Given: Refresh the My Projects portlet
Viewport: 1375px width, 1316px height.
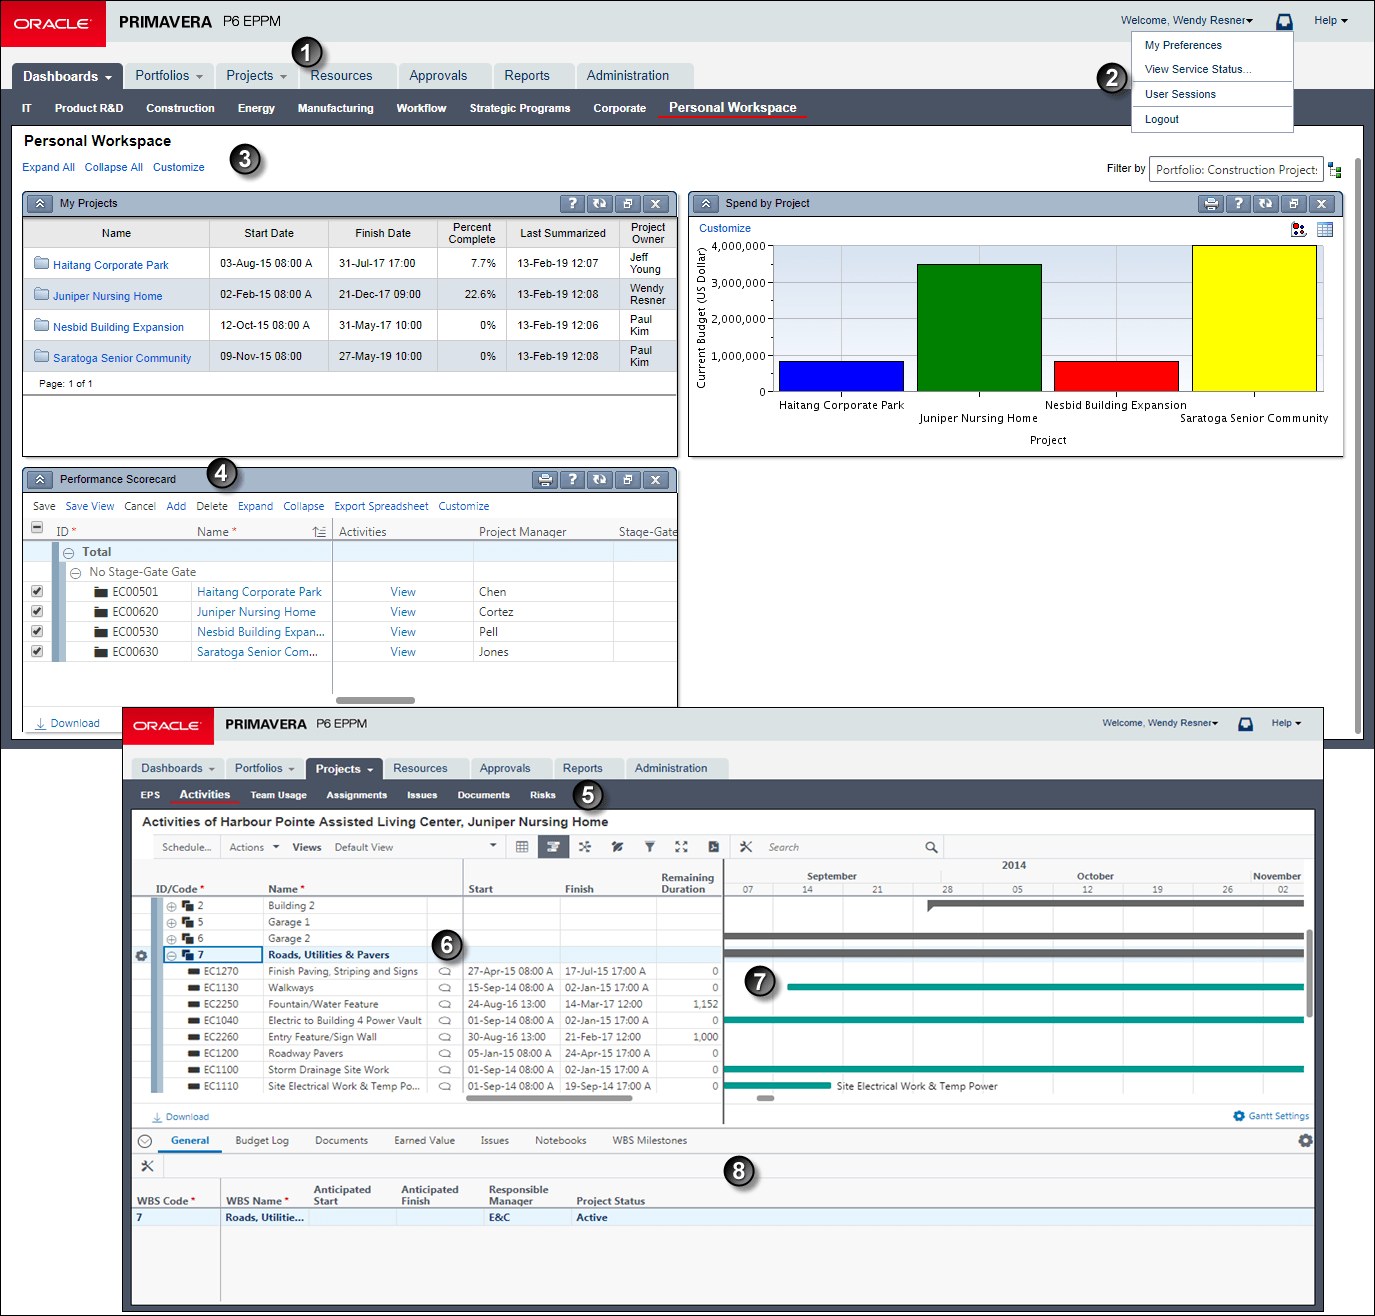Looking at the screenshot, I should (x=599, y=203).
